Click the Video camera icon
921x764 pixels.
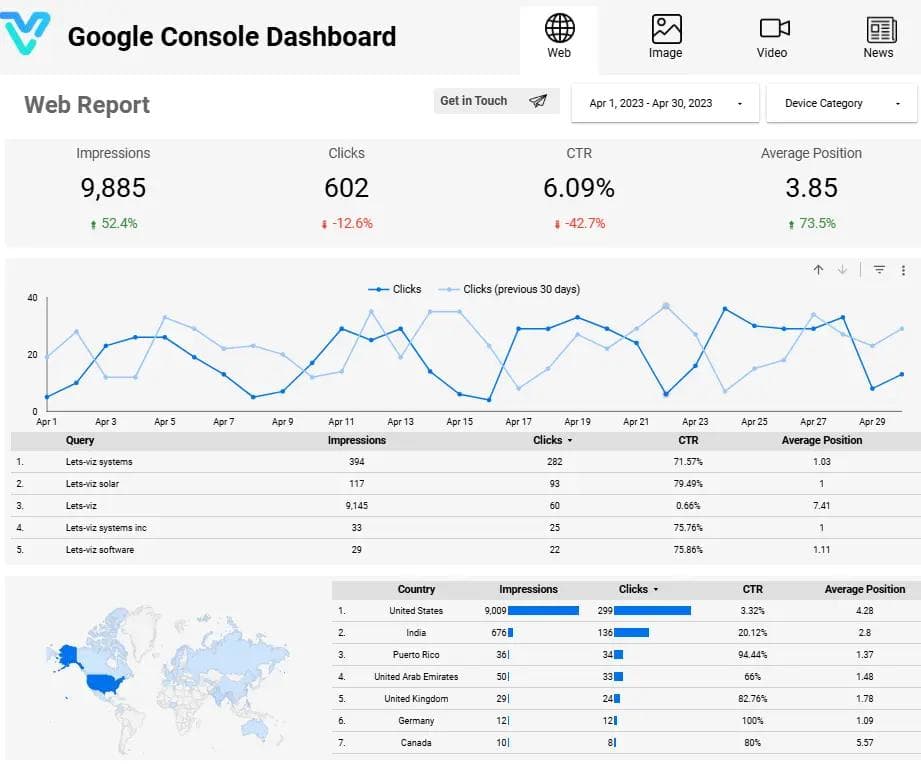tap(772, 29)
